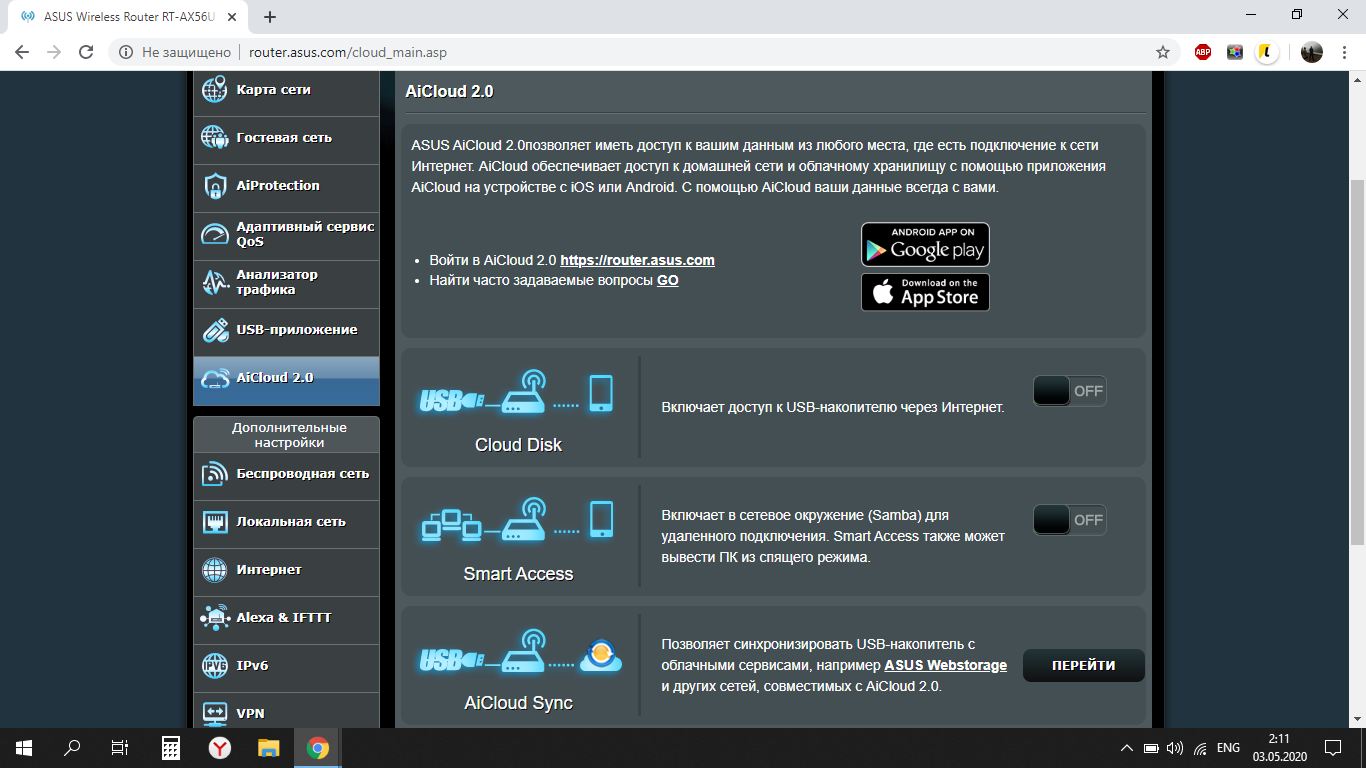Screen dimensions: 1366x768
Task: Open Yandex Browser from the taskbar
Action: (220, 747)
